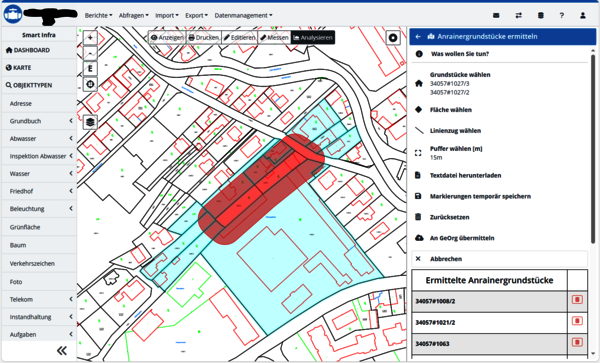
Task: Click the swap arrows icon in the header
Action: pos(518,15)
